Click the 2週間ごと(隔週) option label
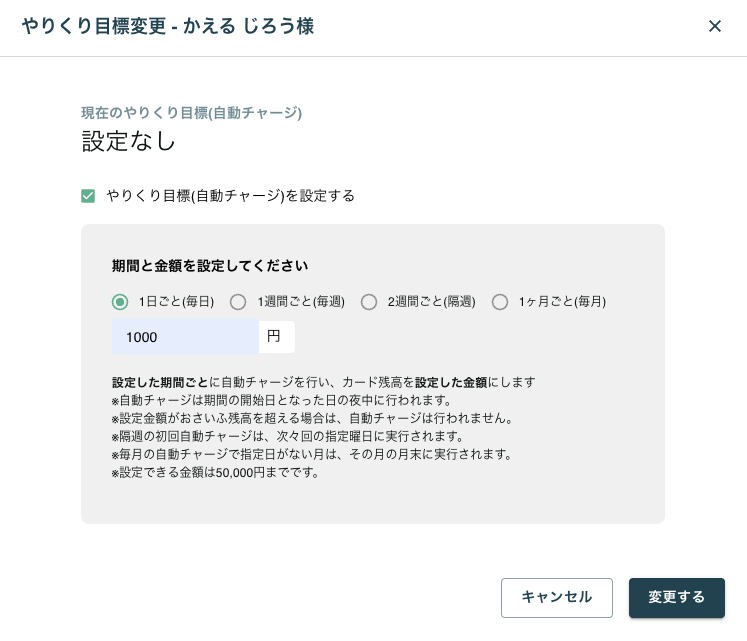The height and width of the screenshot is (641, 747). tap(431, 302)
